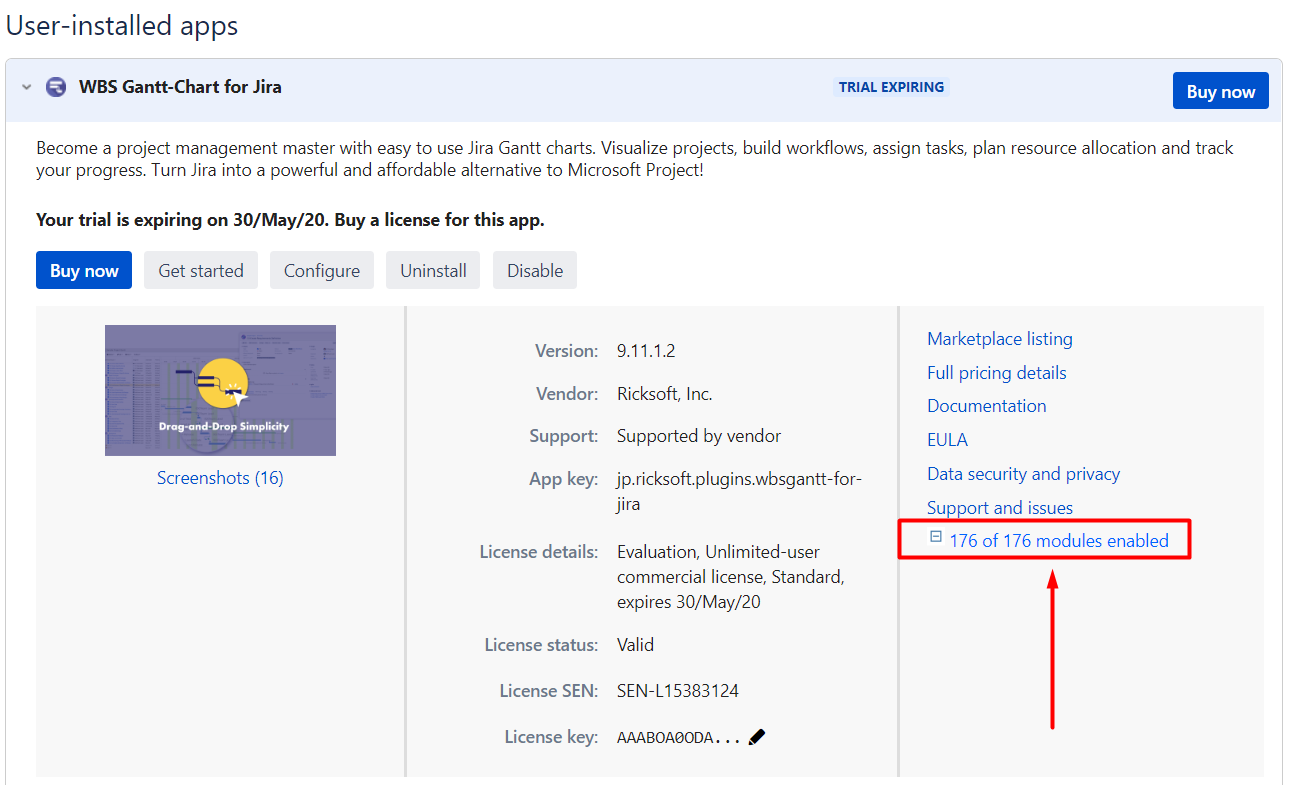Open the Screenshots (16) link
This screenshot has height=785, width=1289.
[220, 478]
